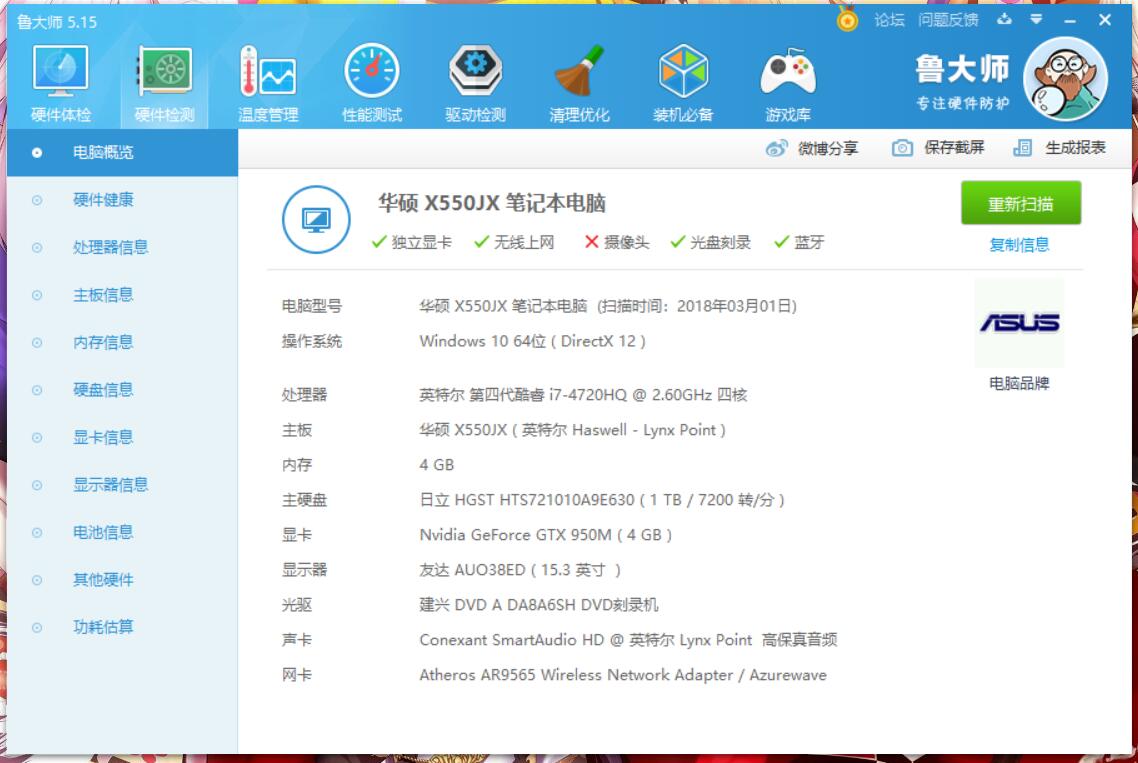This screenshot has width=1138, height=763.
Task: Open 问题反馈 feedback link
Action: (948, 20)
